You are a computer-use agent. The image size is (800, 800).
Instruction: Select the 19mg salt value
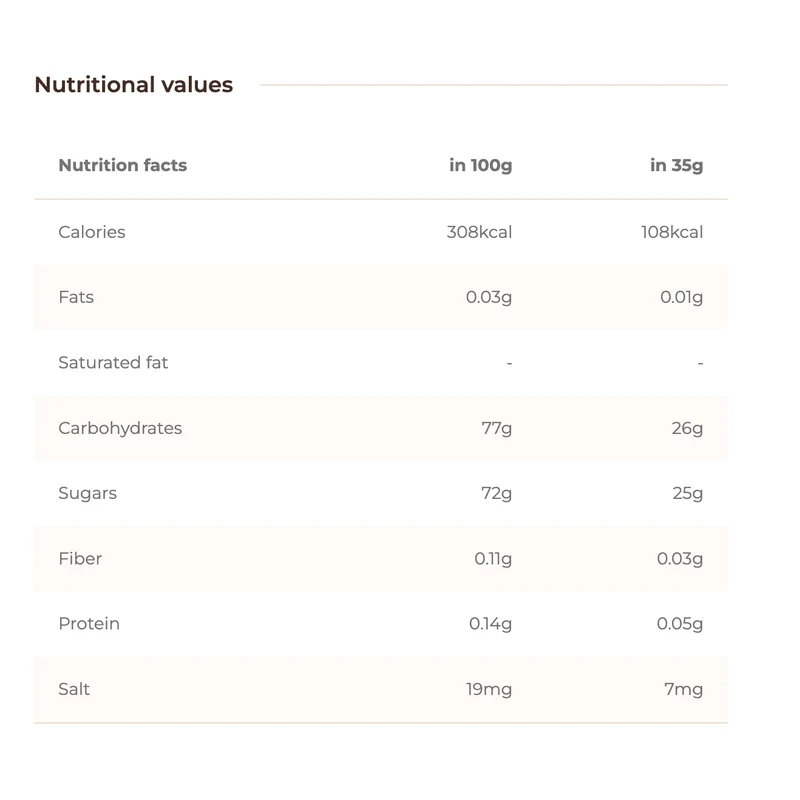489,690
